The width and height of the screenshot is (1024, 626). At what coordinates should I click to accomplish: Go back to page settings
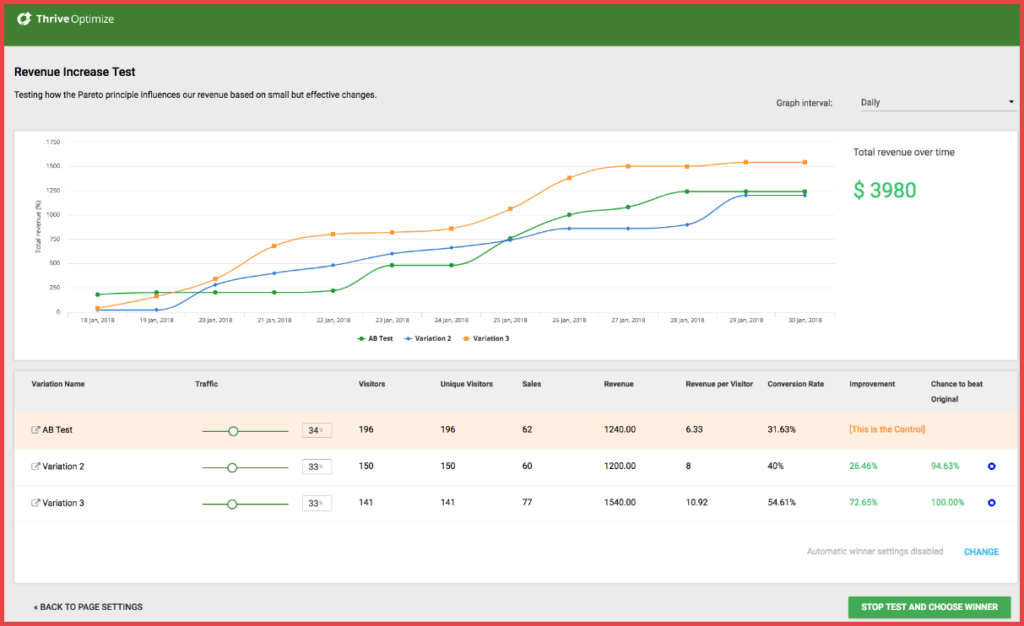(x=88, y=607)
